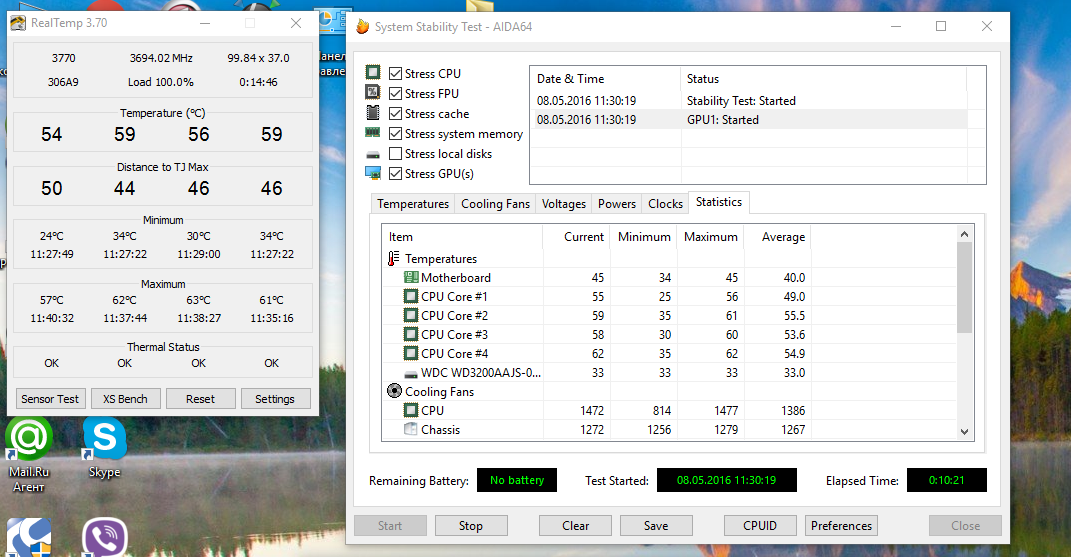Click the statistics list scroll-up arrow
Viewport: 1071px width, 557px height.
point(964,234)
